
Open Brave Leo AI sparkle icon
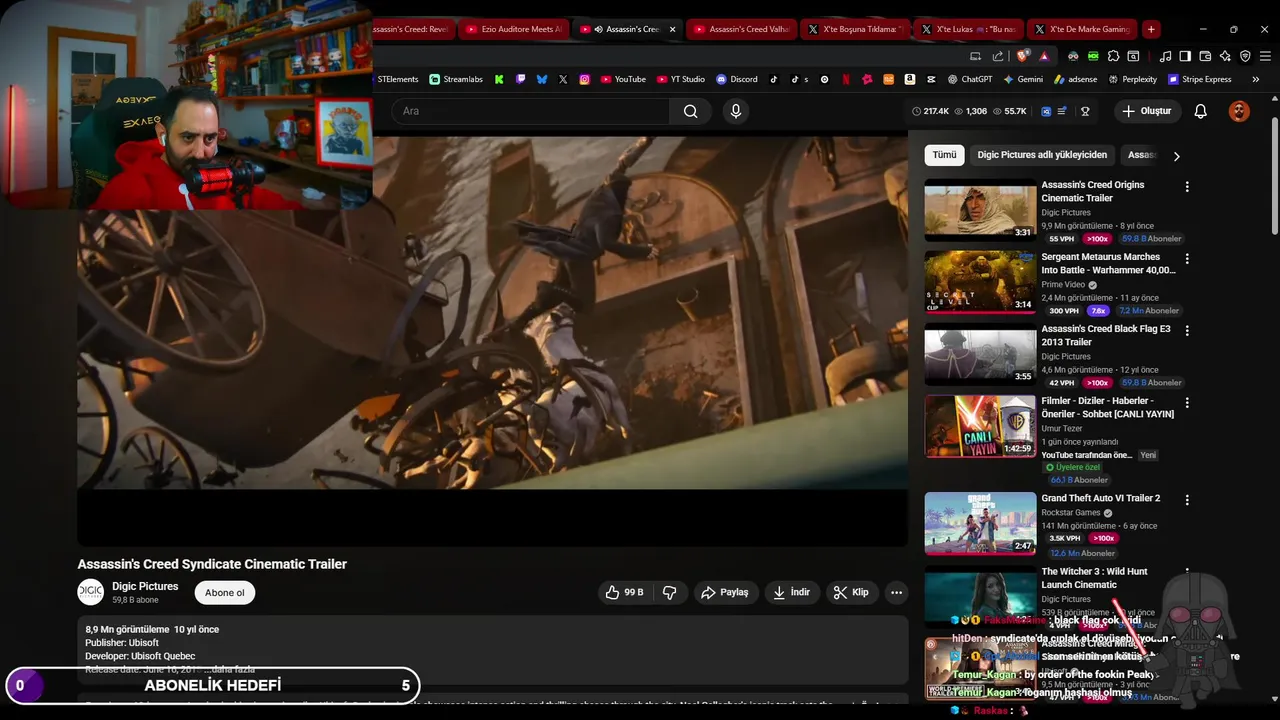click(x=1225, y=56)
